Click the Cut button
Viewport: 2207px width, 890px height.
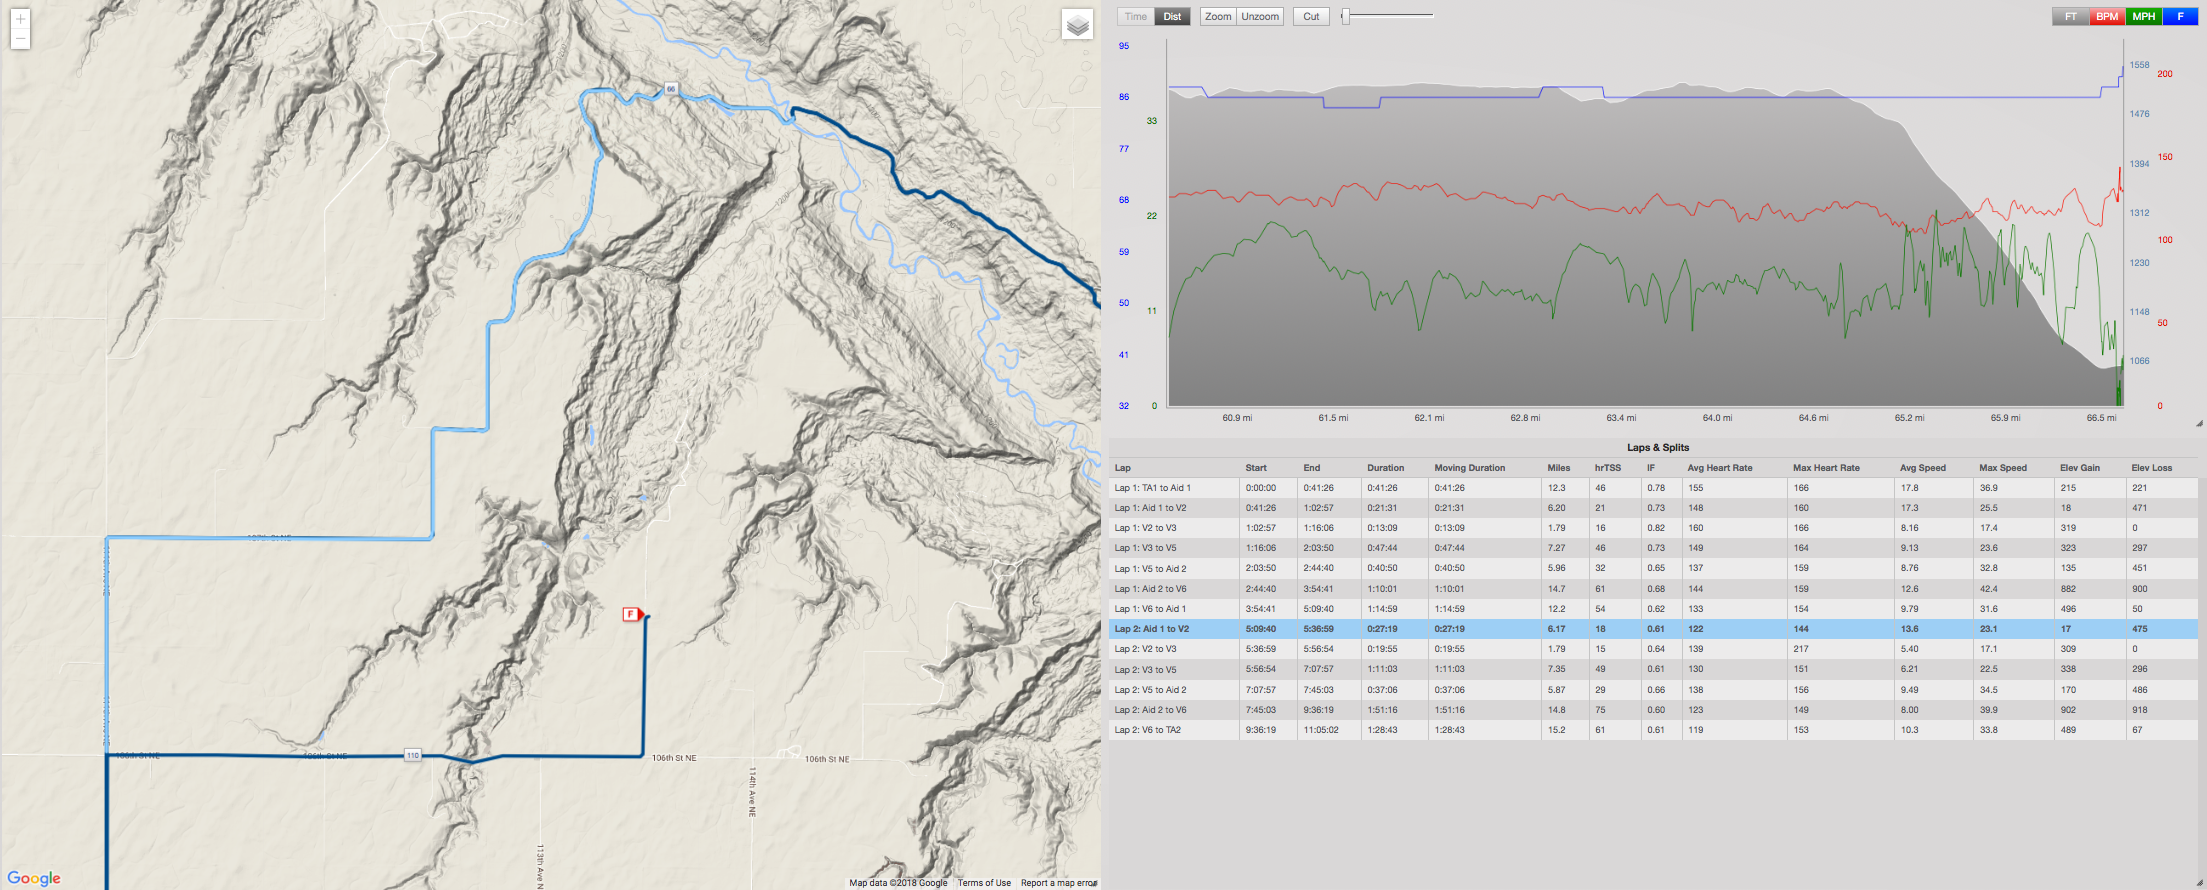click(1311, 17)
